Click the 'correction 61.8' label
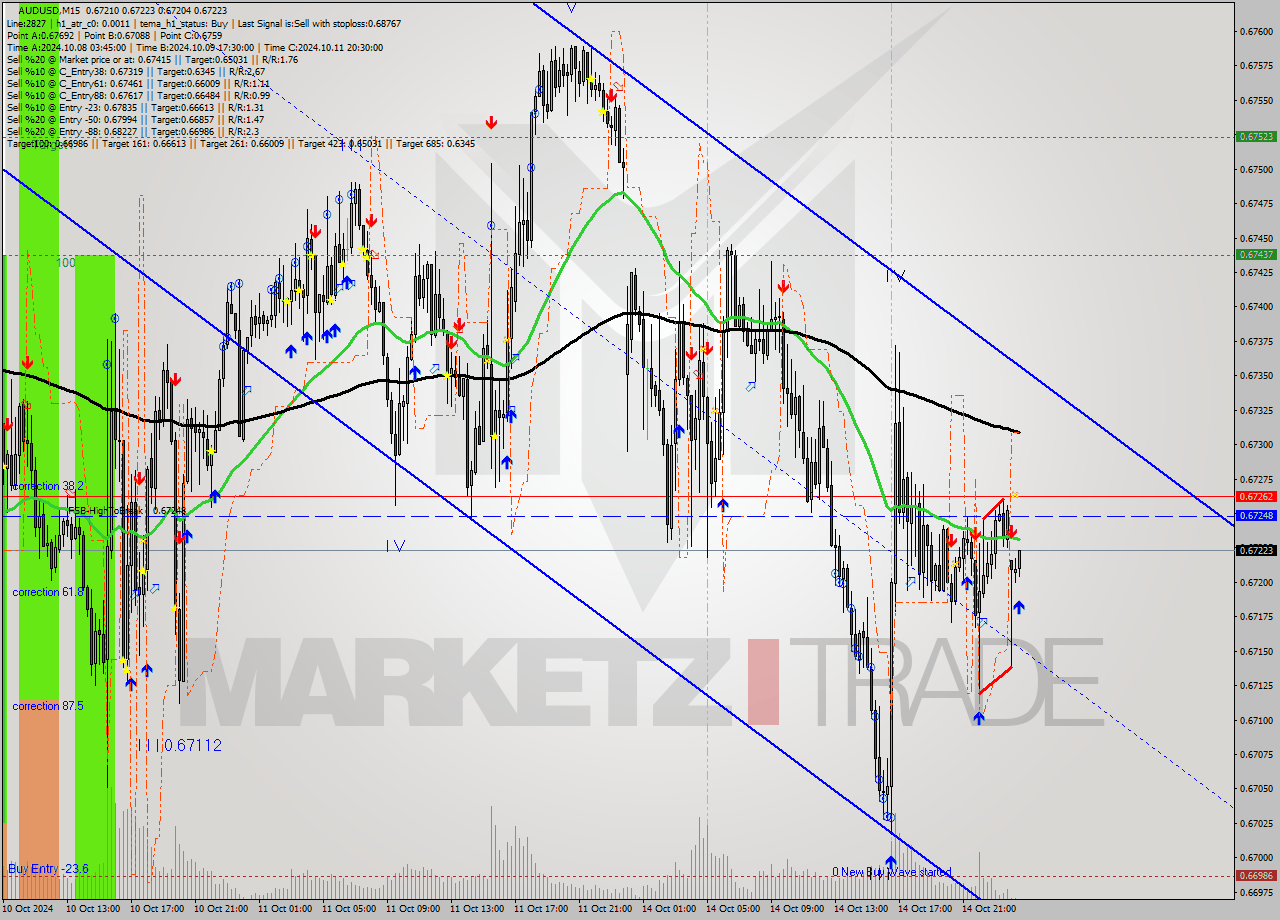This screenshot has height=920, width=1280. tap(48, 592)
